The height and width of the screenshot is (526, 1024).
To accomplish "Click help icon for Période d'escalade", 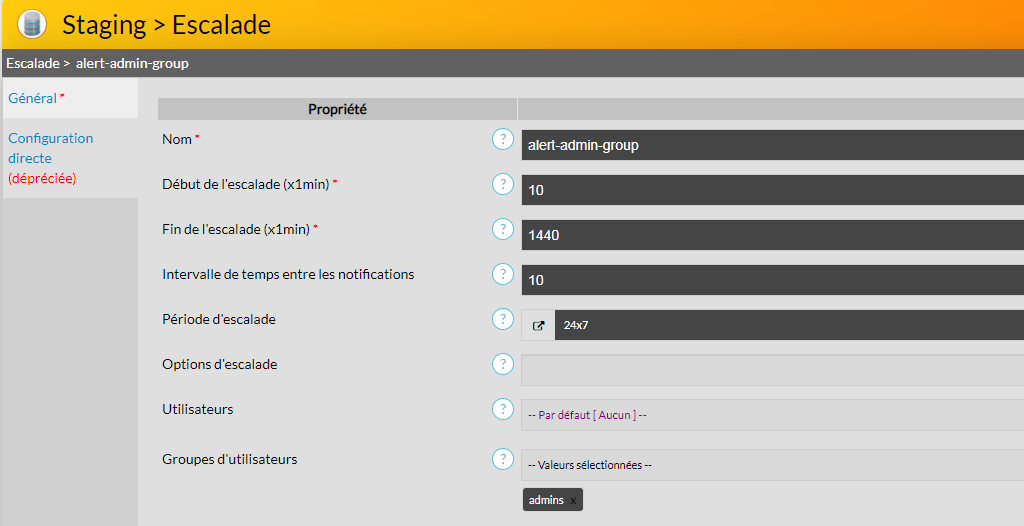I will (x=502, y=319).
